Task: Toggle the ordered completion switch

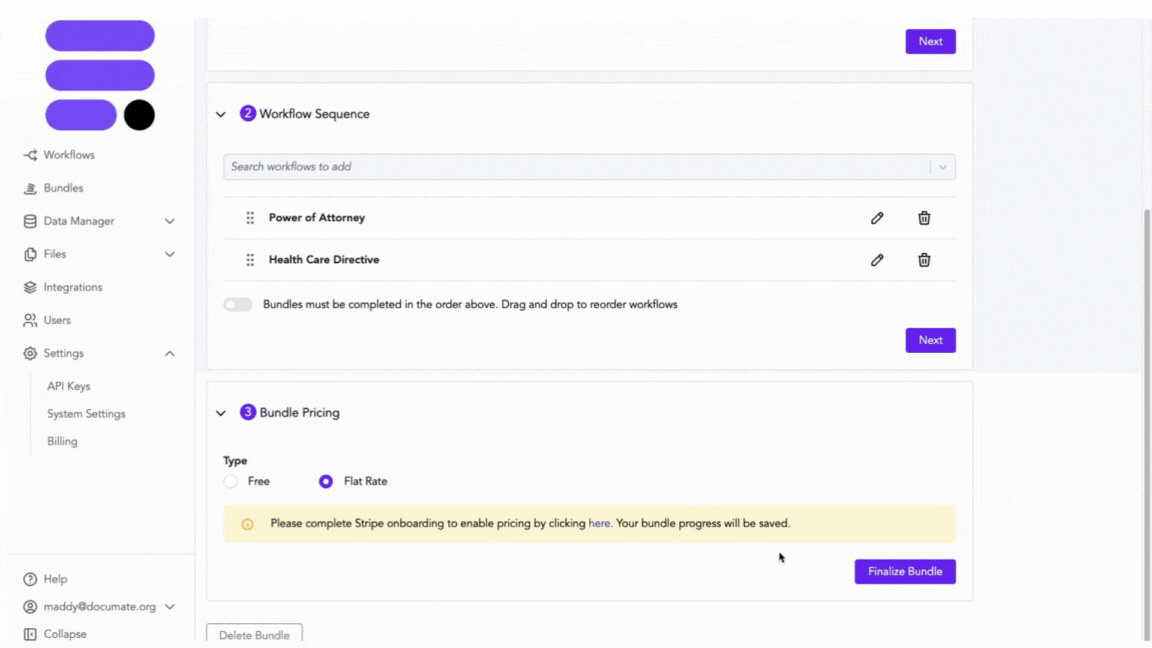Action: 238,304
